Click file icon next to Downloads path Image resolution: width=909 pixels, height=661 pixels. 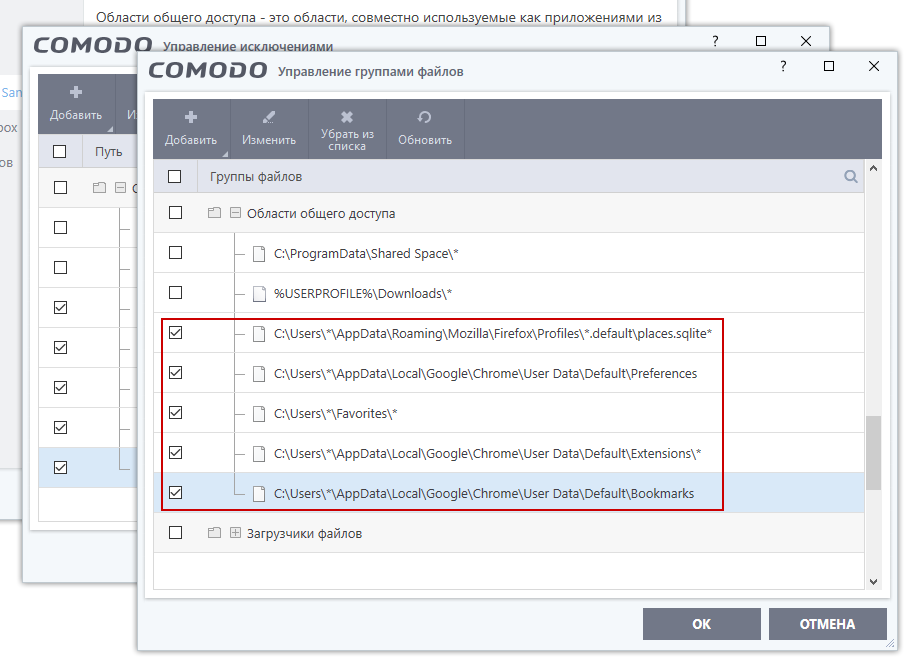point(259,293)
